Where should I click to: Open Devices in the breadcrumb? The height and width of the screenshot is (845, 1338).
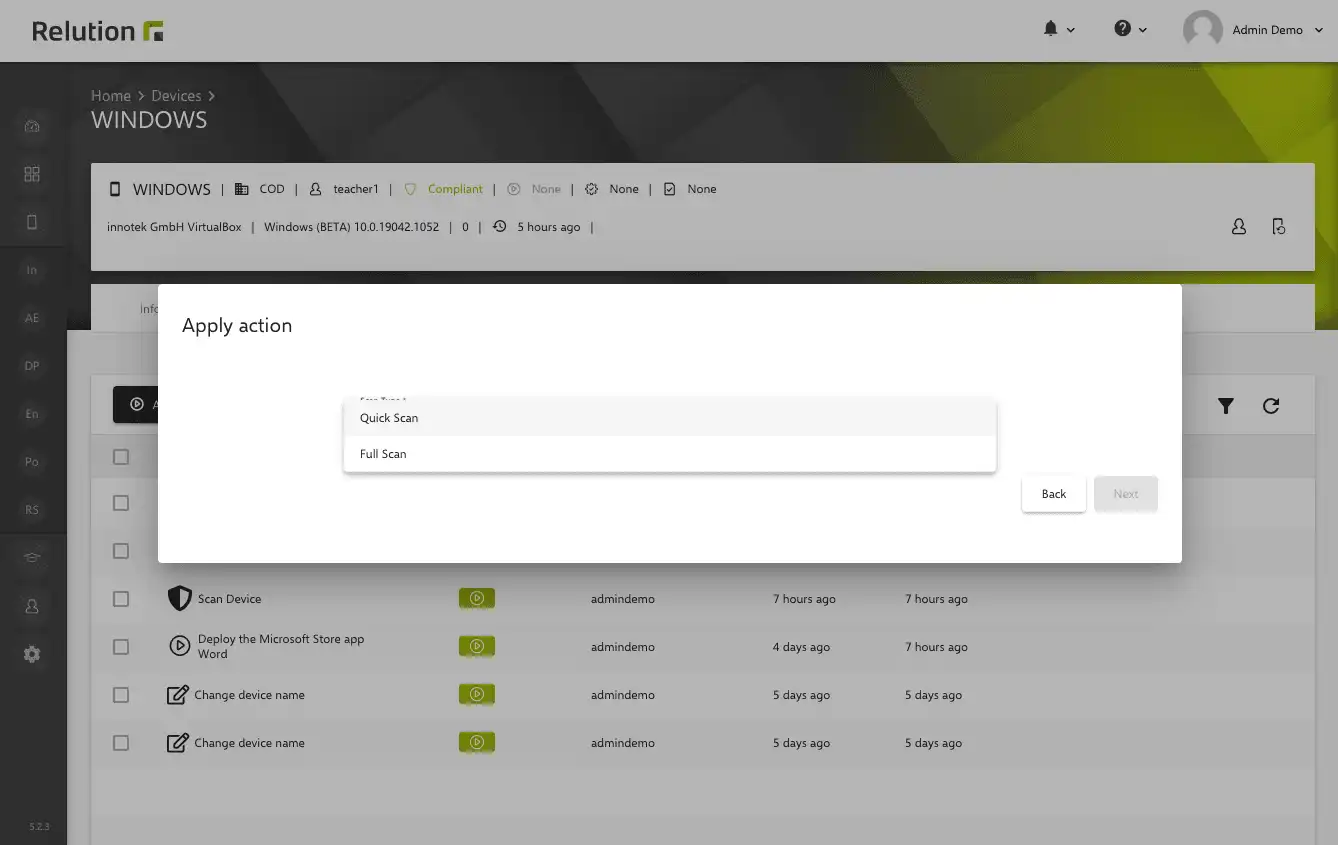(176, 96)
